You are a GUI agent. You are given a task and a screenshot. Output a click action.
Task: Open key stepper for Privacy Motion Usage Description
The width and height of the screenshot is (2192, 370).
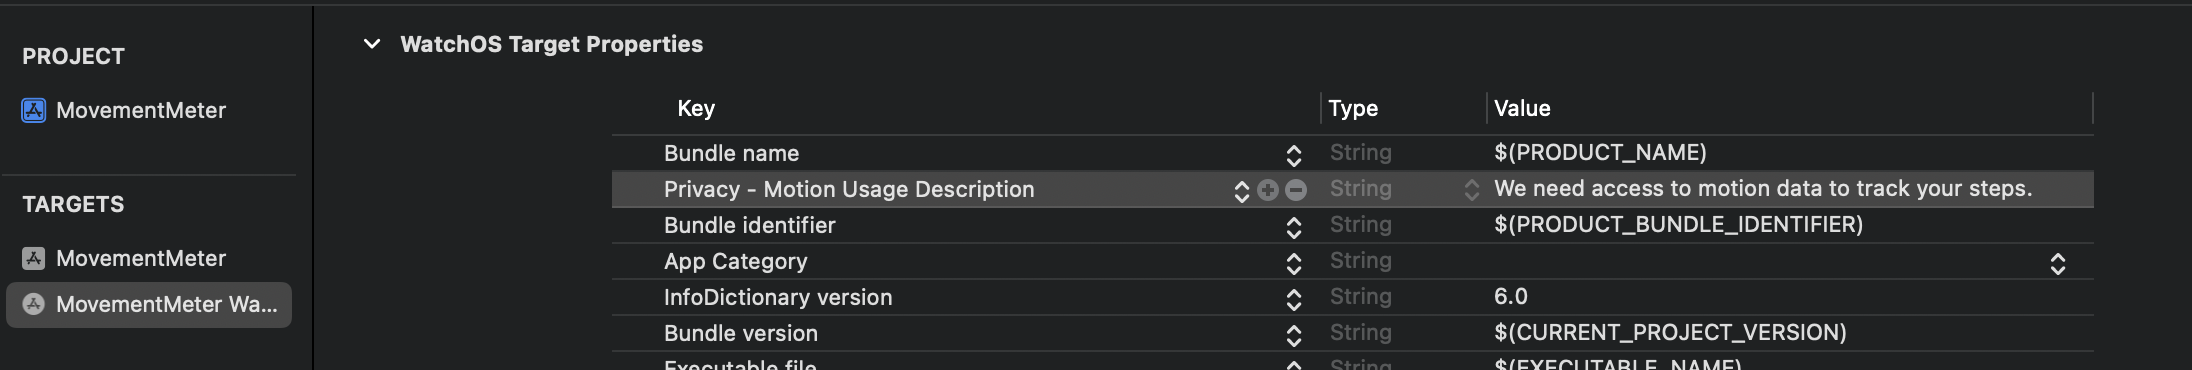coord(1242,191)
